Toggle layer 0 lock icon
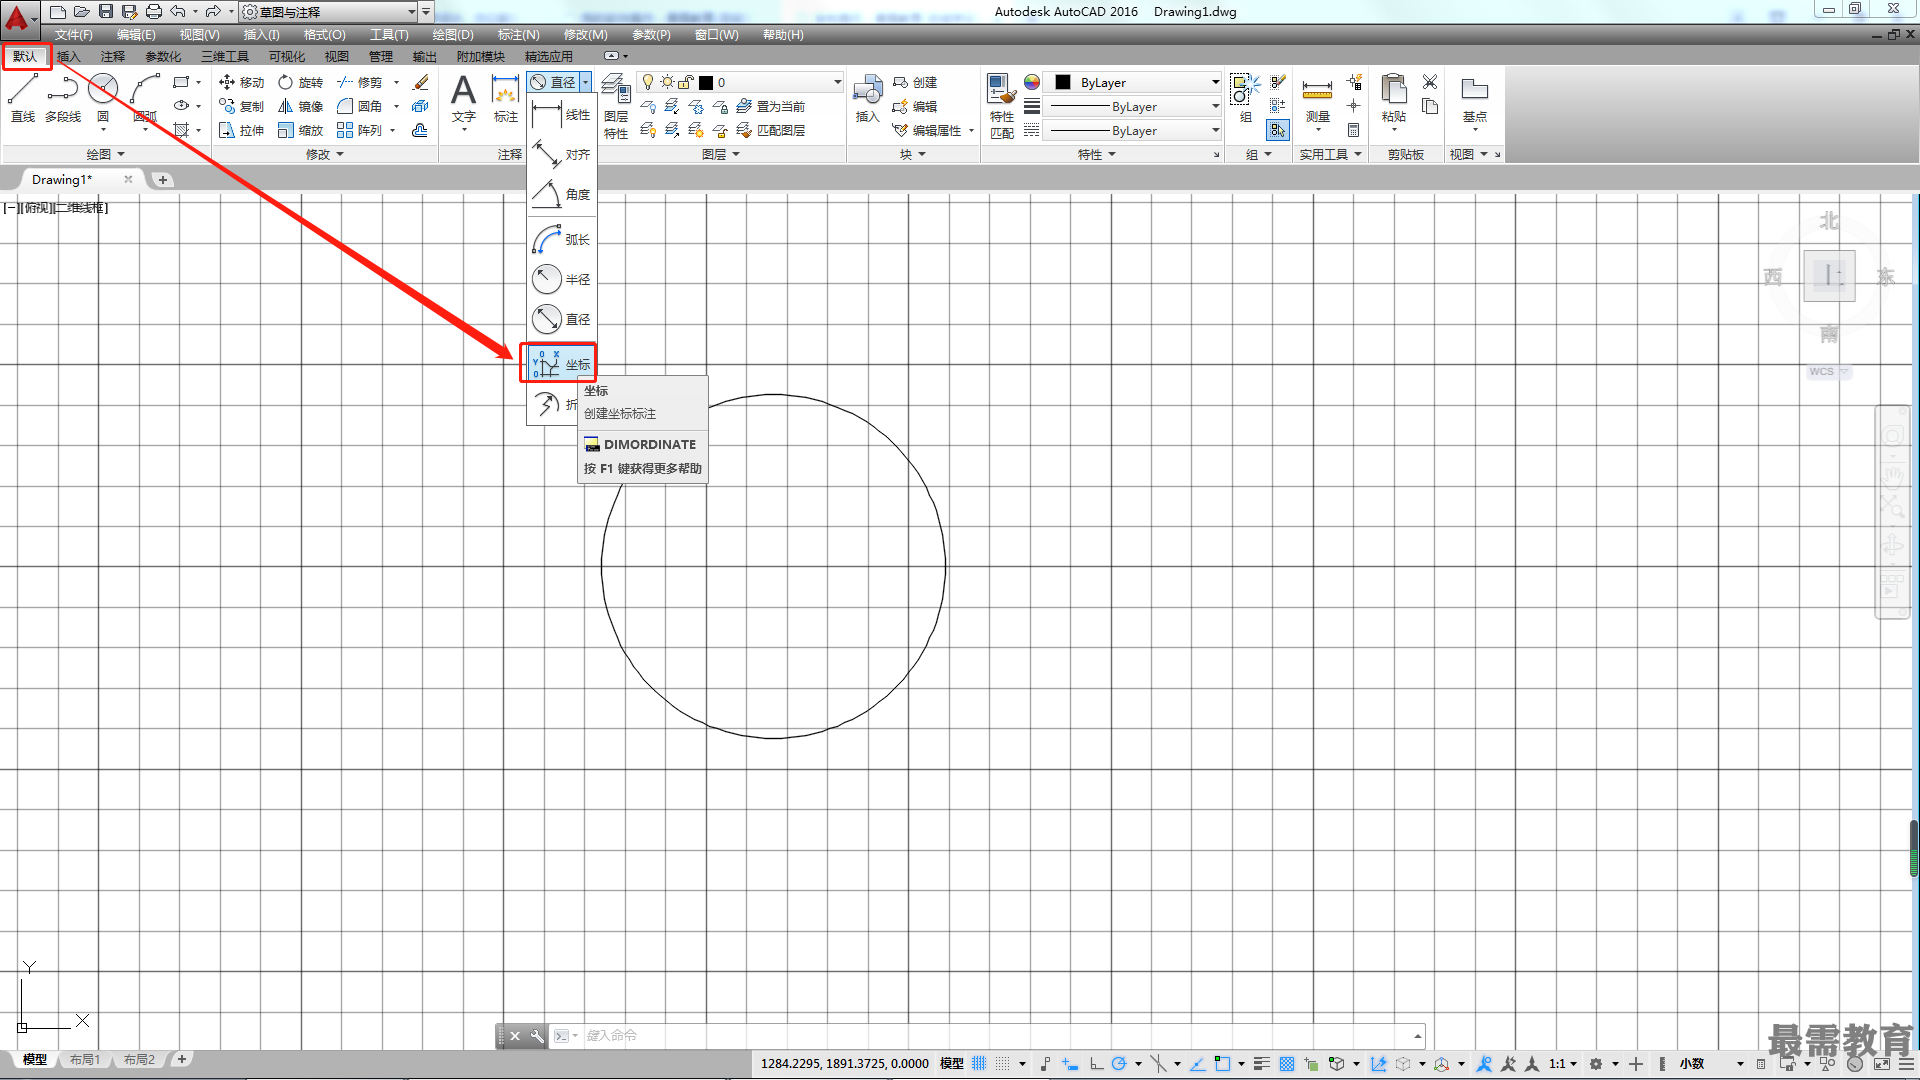The height and width of the screenshot is (1080, 1920). [x=686, y=82]
